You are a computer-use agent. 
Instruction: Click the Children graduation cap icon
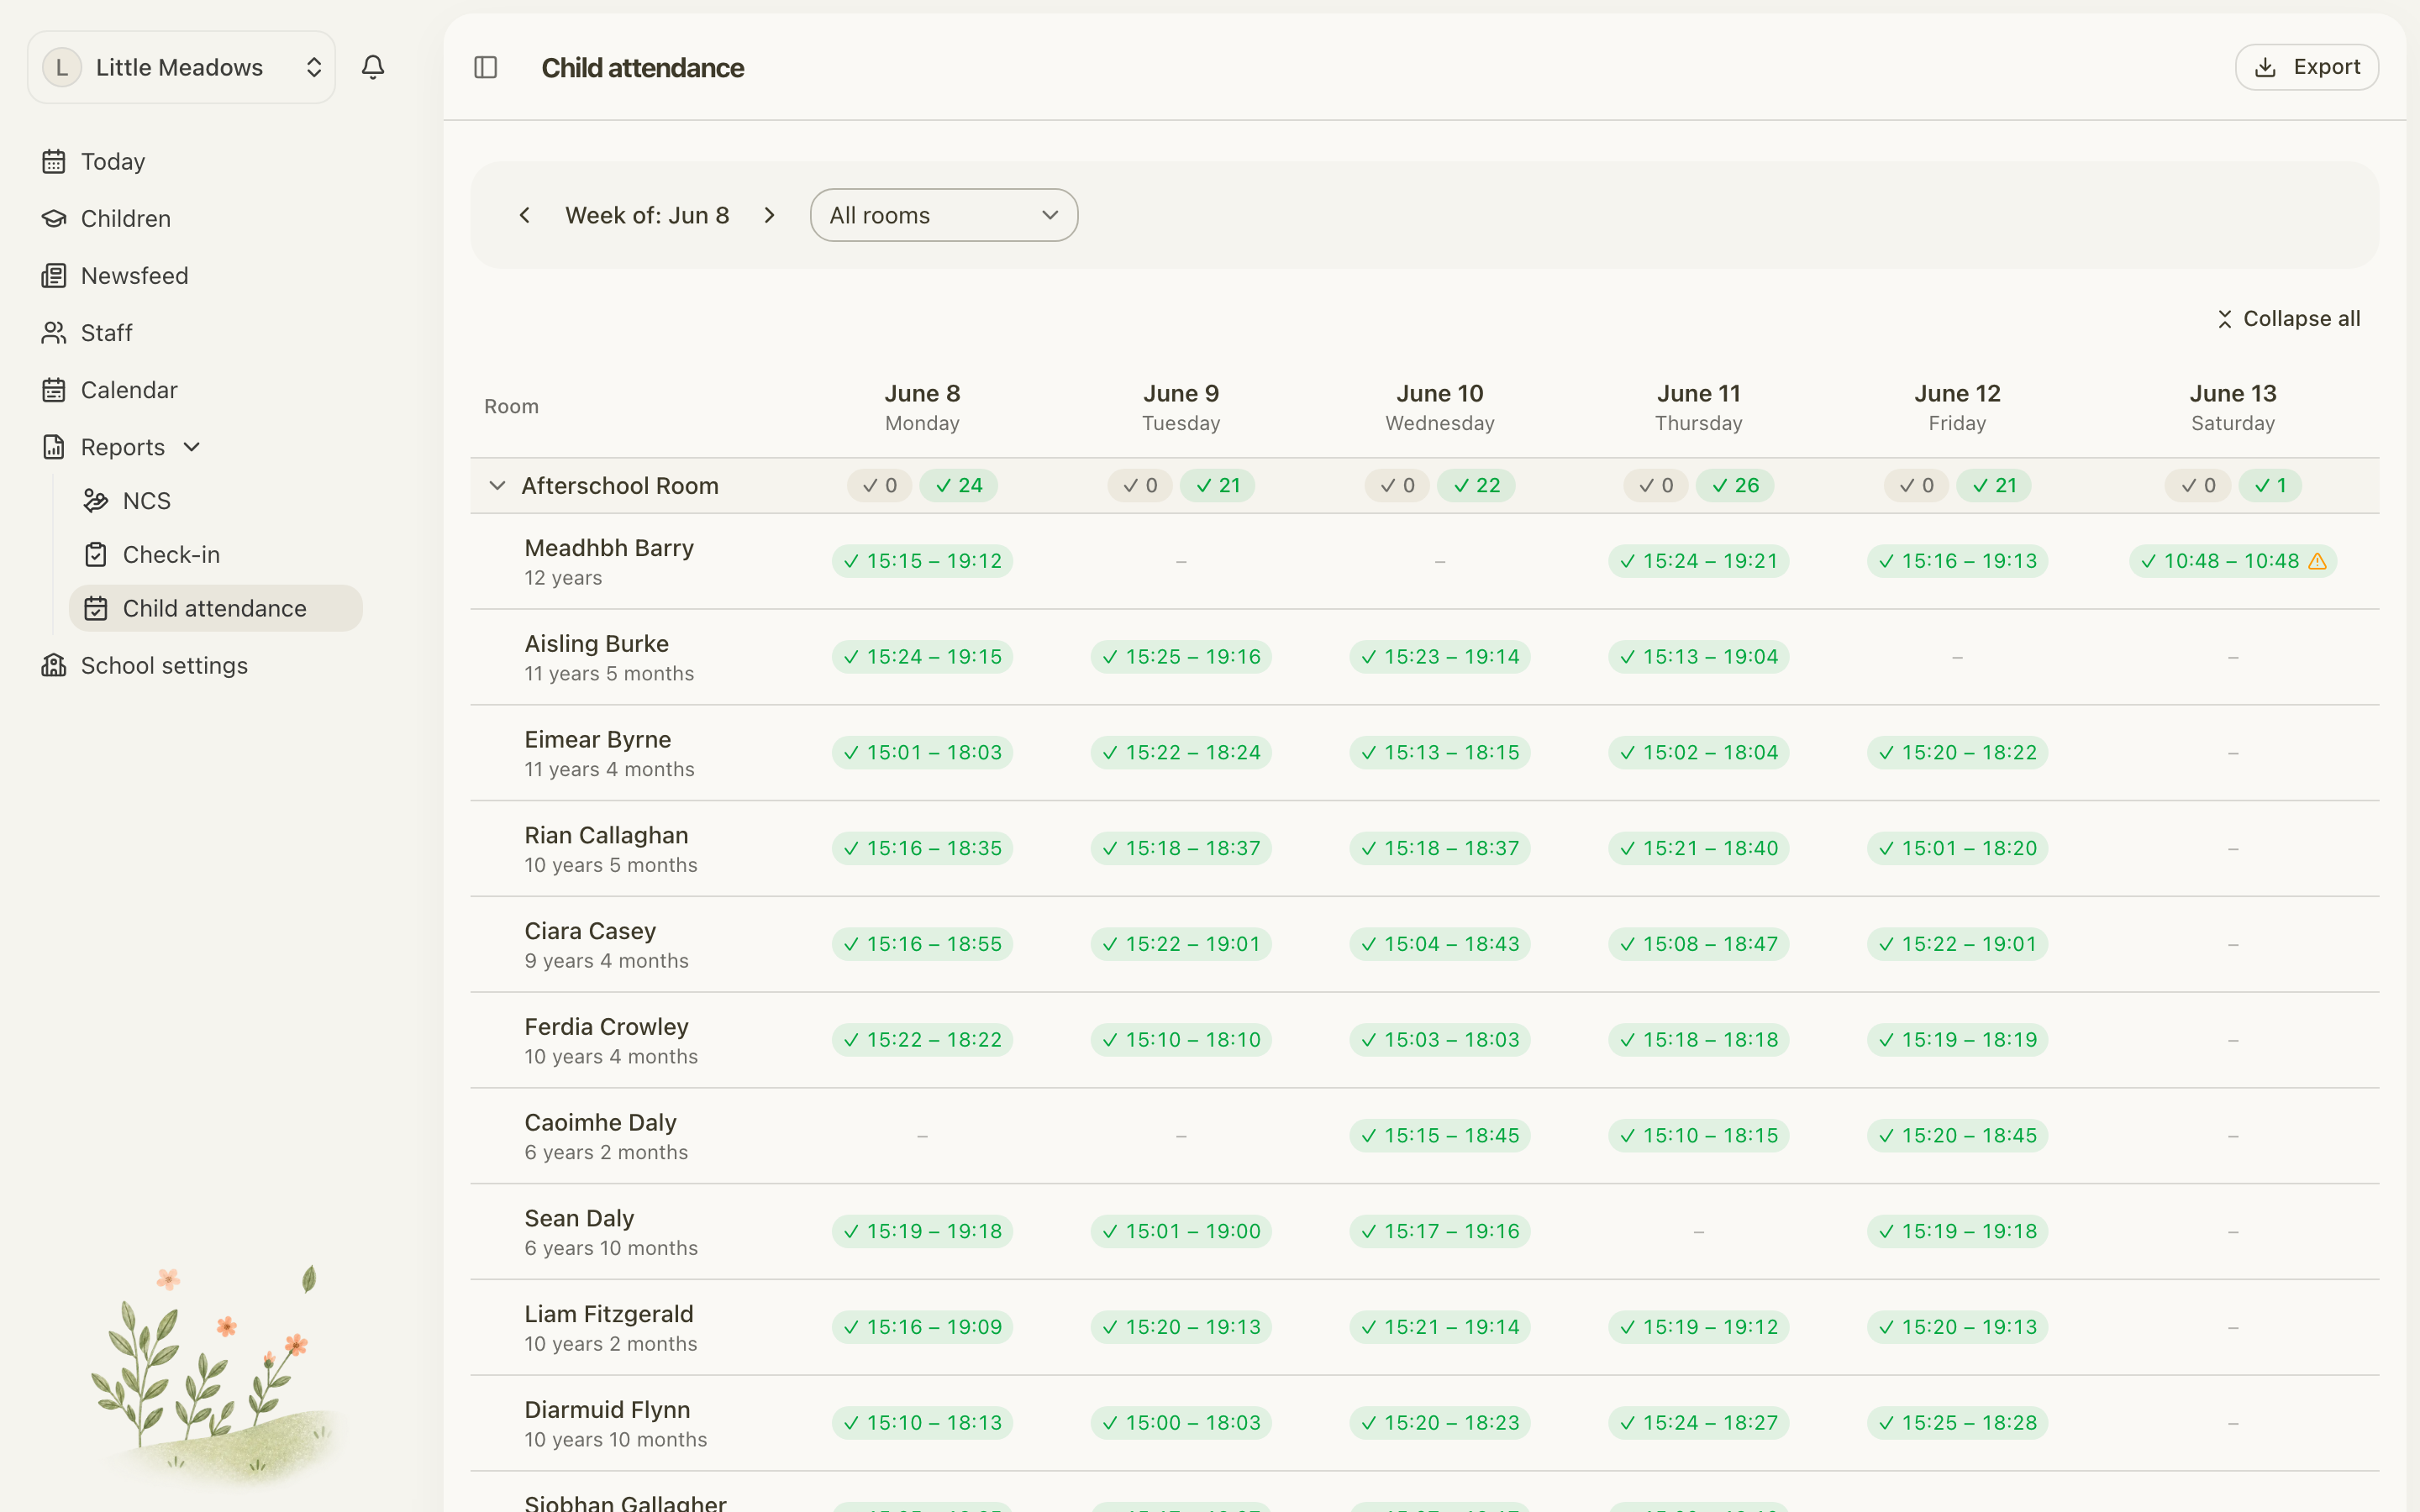(x=54, y=218)
